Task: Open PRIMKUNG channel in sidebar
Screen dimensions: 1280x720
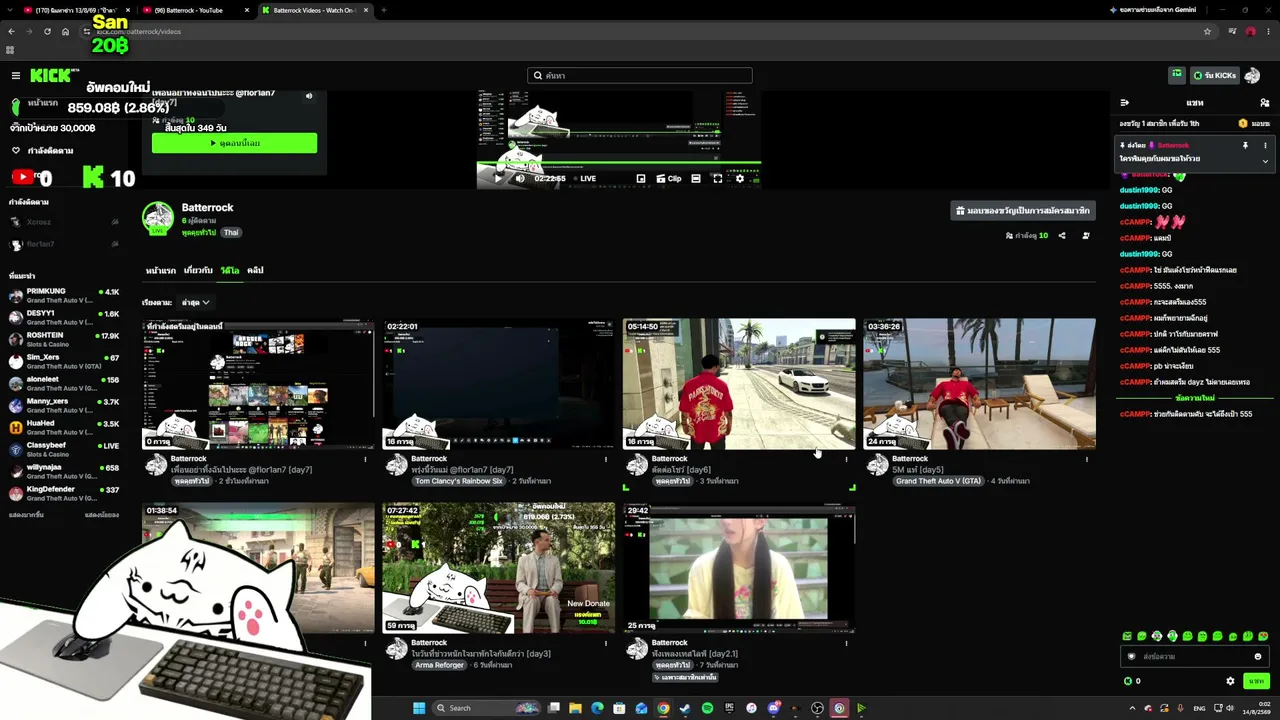Action: coord(64,295)
